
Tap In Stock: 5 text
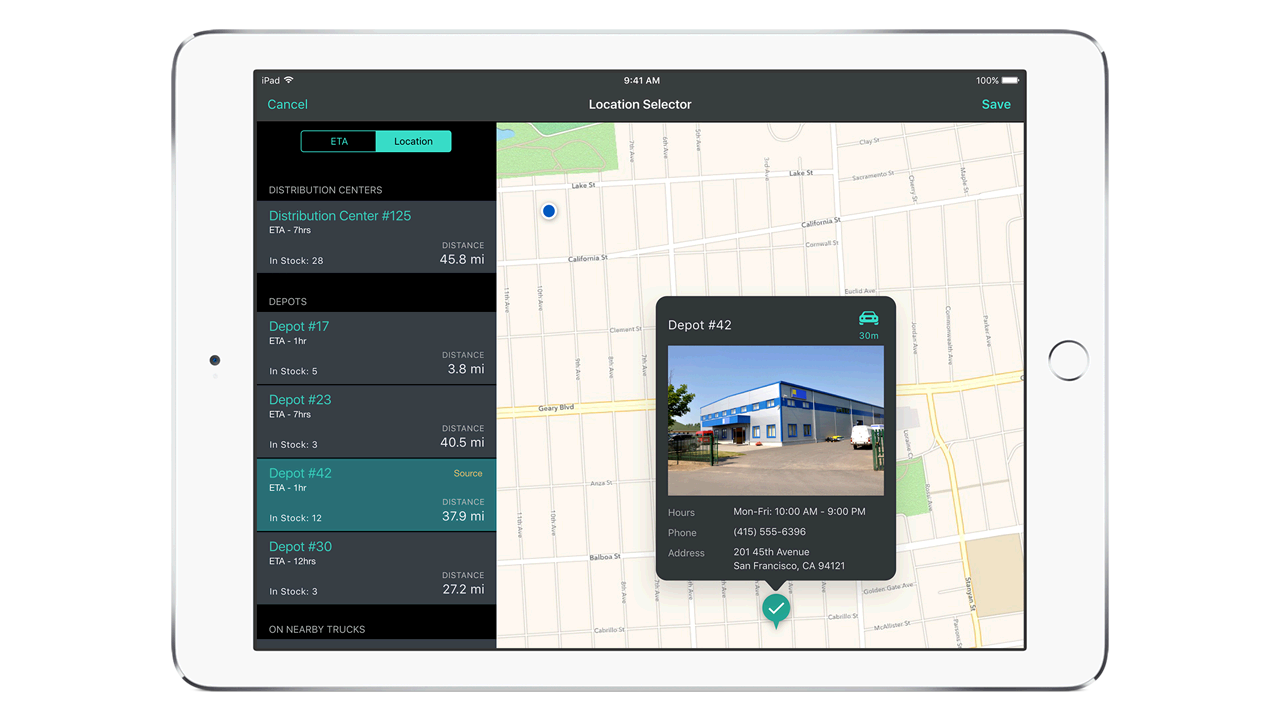[x=293, y=371]
